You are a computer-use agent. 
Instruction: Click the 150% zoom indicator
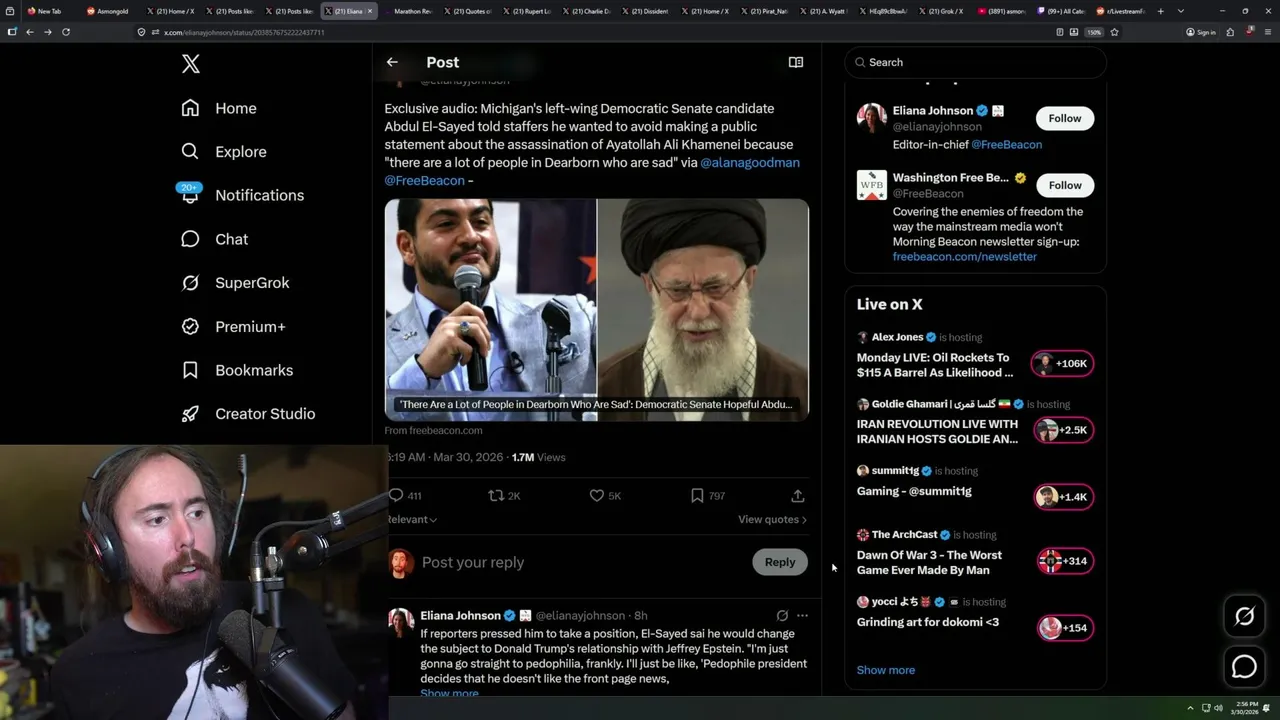[x=1094, y=32]
